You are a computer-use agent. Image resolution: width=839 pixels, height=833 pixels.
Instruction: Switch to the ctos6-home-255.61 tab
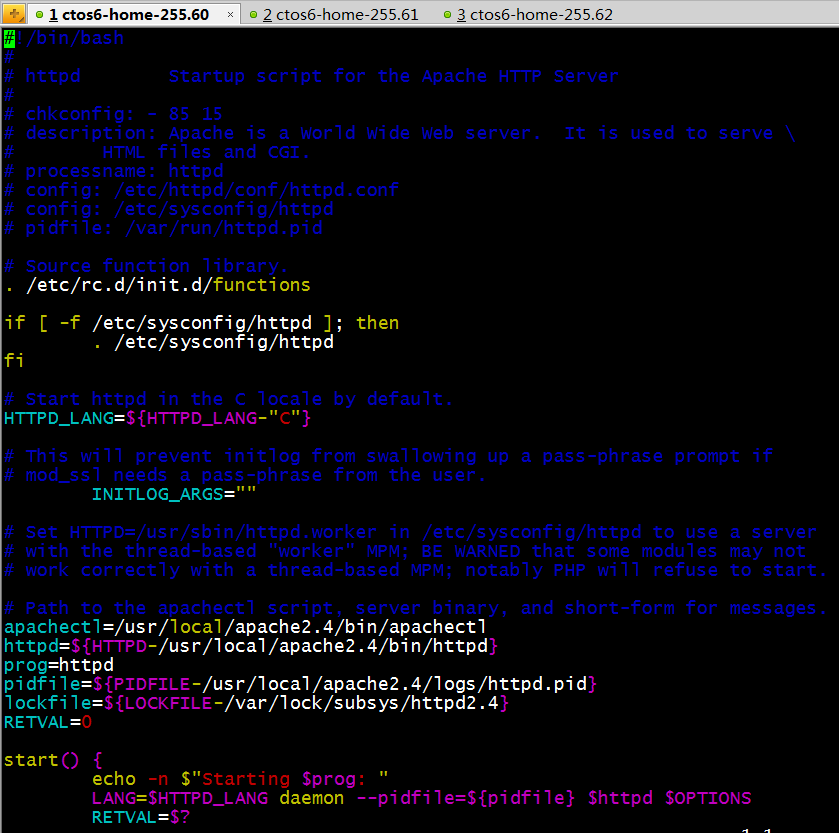(x=341, y=14)
